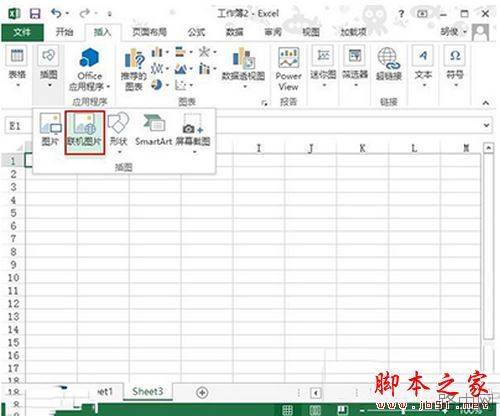This screenshot has width=500, height=416.
Task: Add a new sheet with plus button
Action: pyautogui.click(x=202, y=393)
